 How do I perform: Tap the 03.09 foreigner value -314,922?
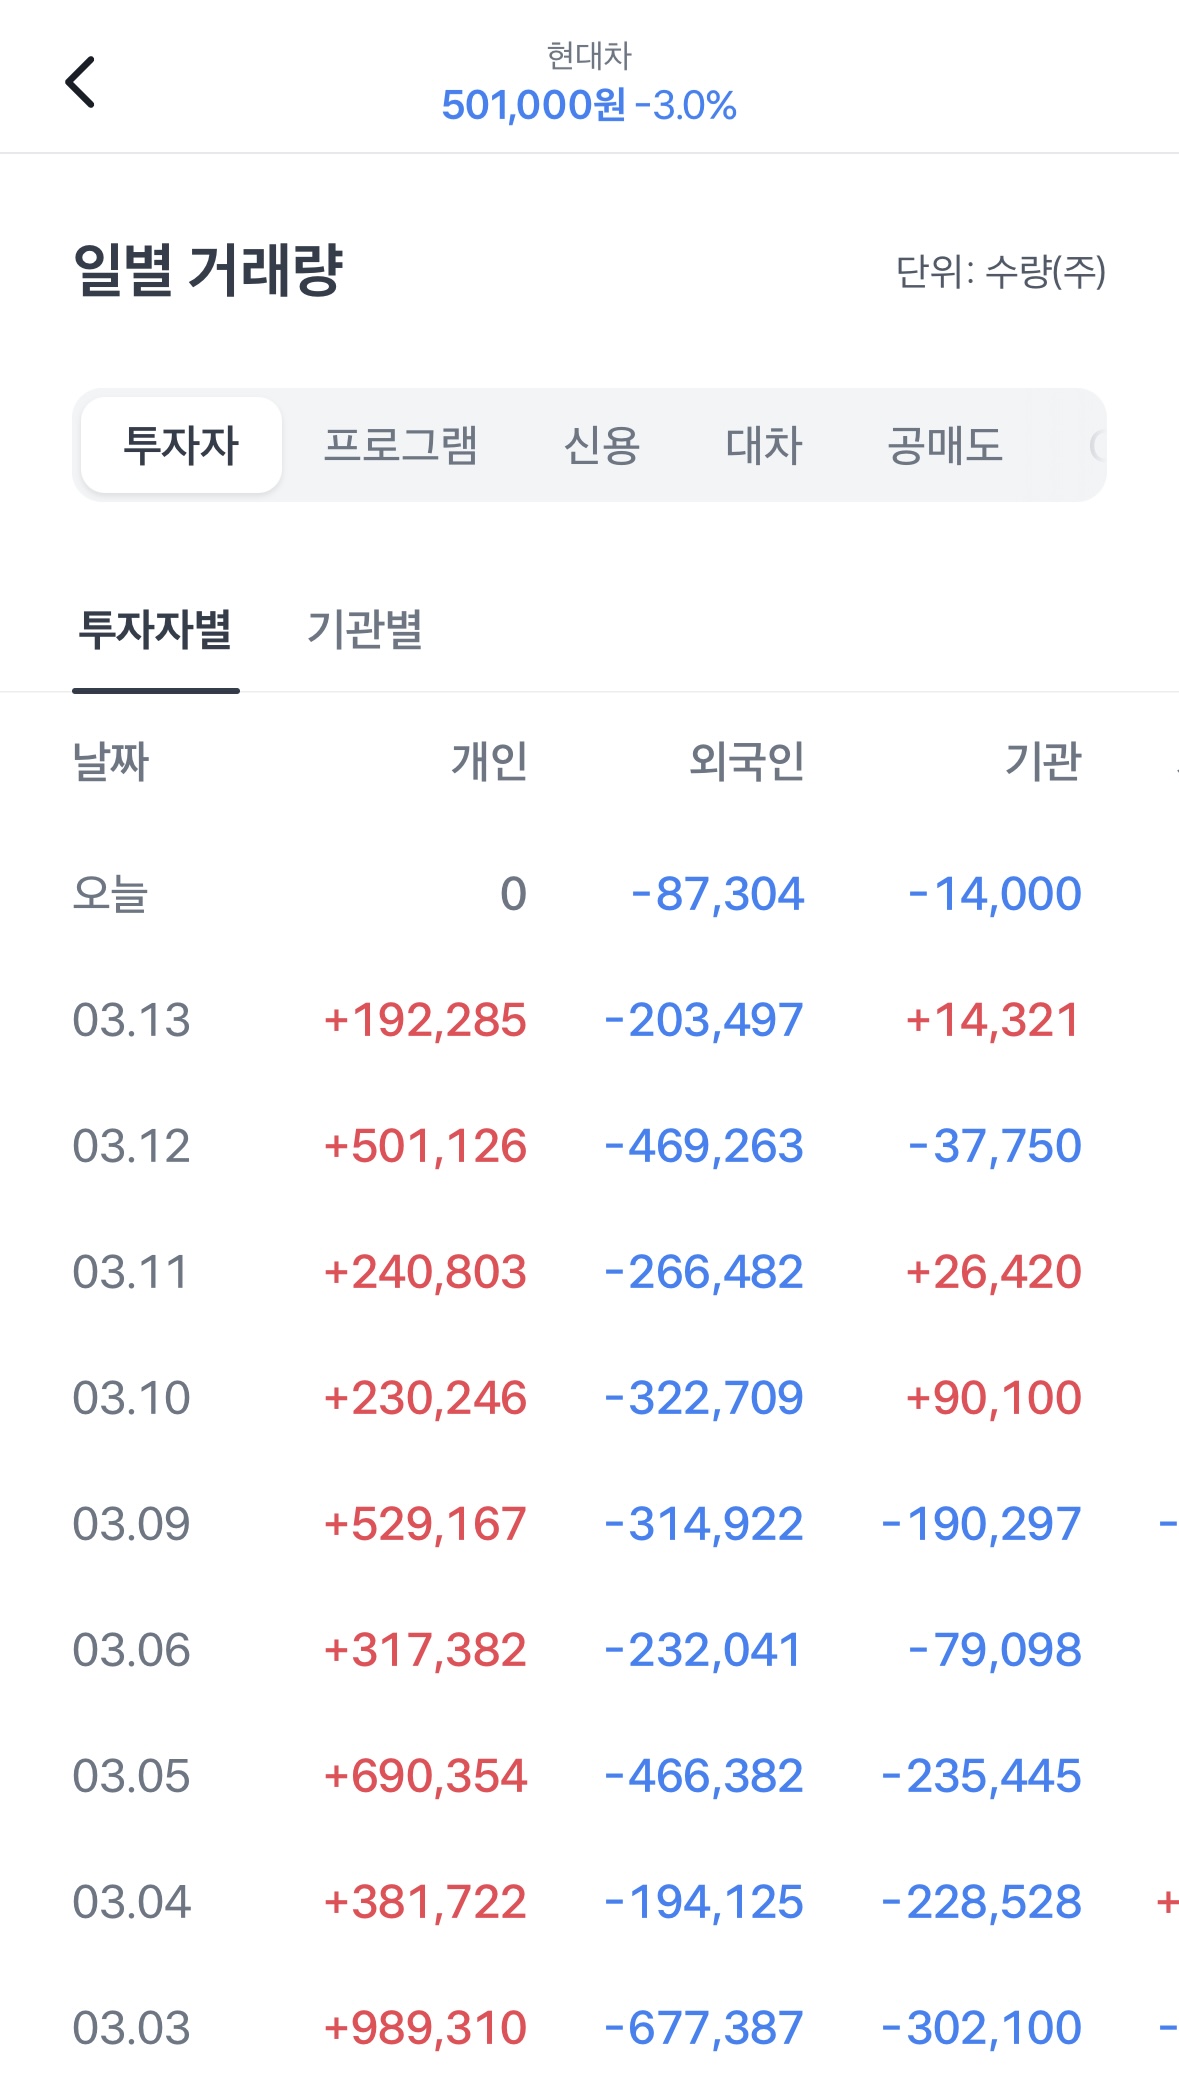(x=704, y=1524)
